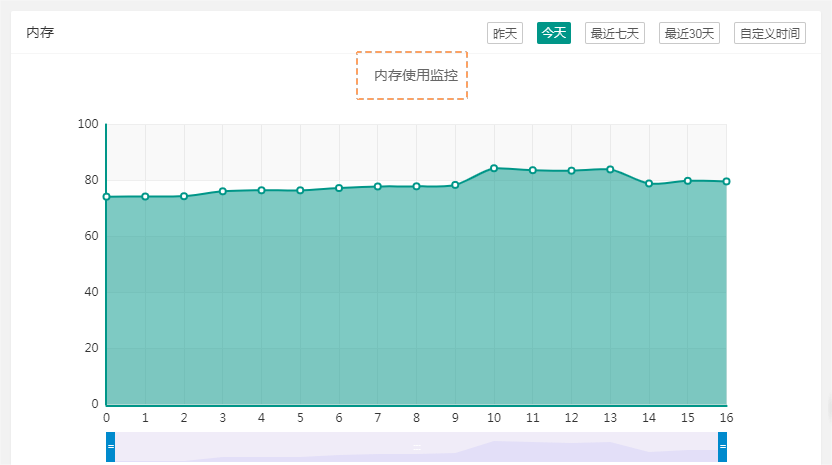
Task: Switch to 最近七天 time range
Action: pyautogui.click(x=614, y=33)
